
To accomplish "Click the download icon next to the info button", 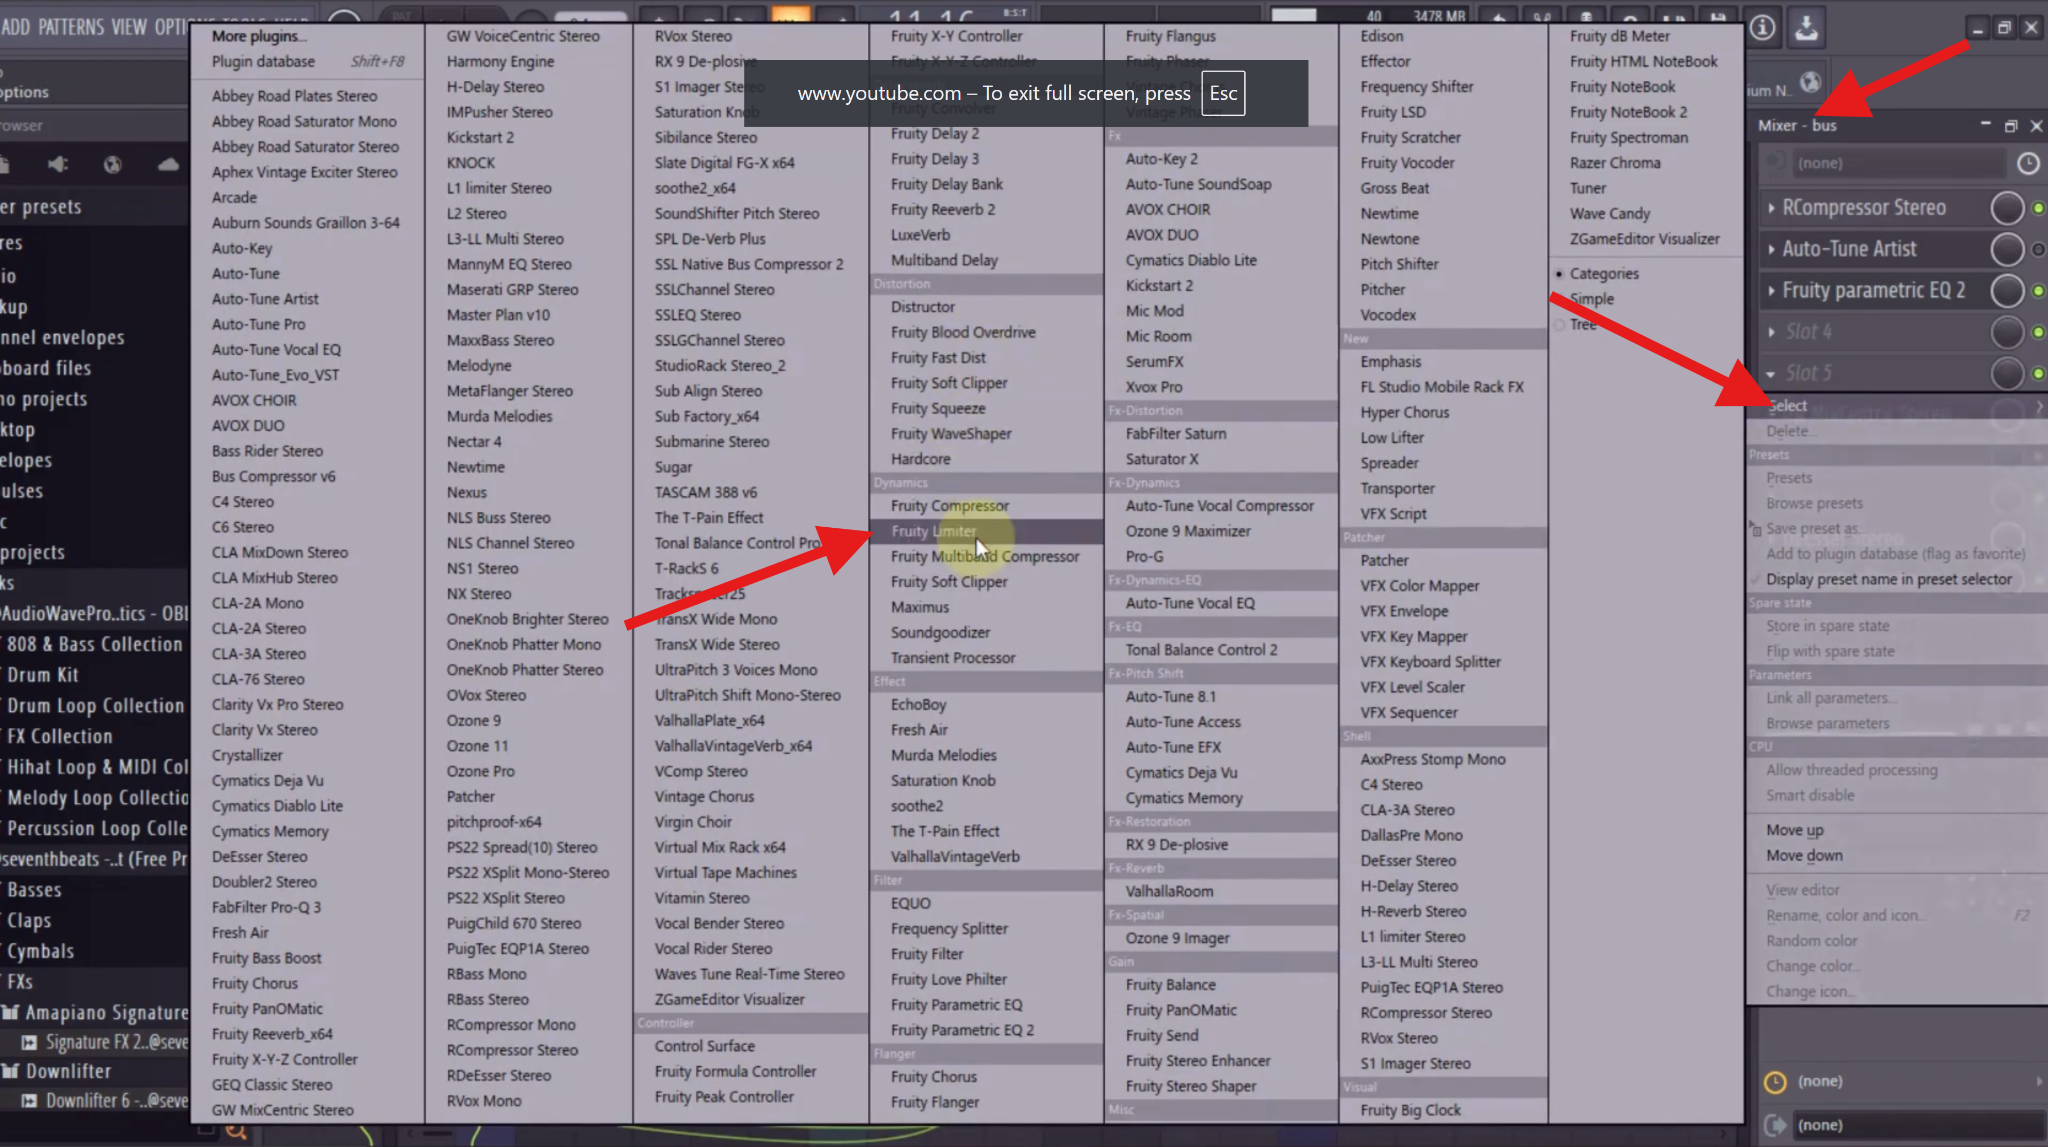I will (x=1807, y=28).
